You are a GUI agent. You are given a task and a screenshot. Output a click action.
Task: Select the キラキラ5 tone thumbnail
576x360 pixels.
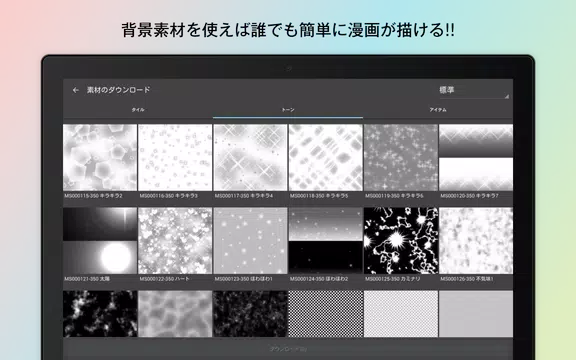[325, 157]
